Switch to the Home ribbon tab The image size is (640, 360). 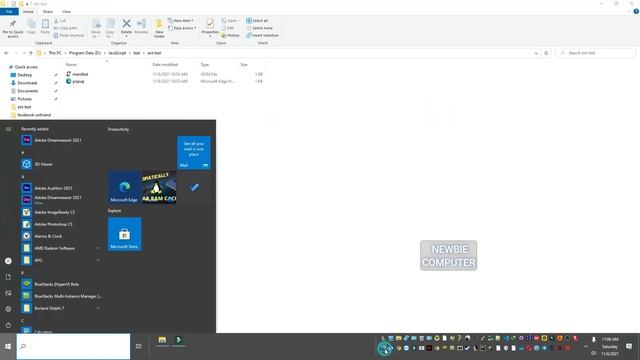coord(28,11)
